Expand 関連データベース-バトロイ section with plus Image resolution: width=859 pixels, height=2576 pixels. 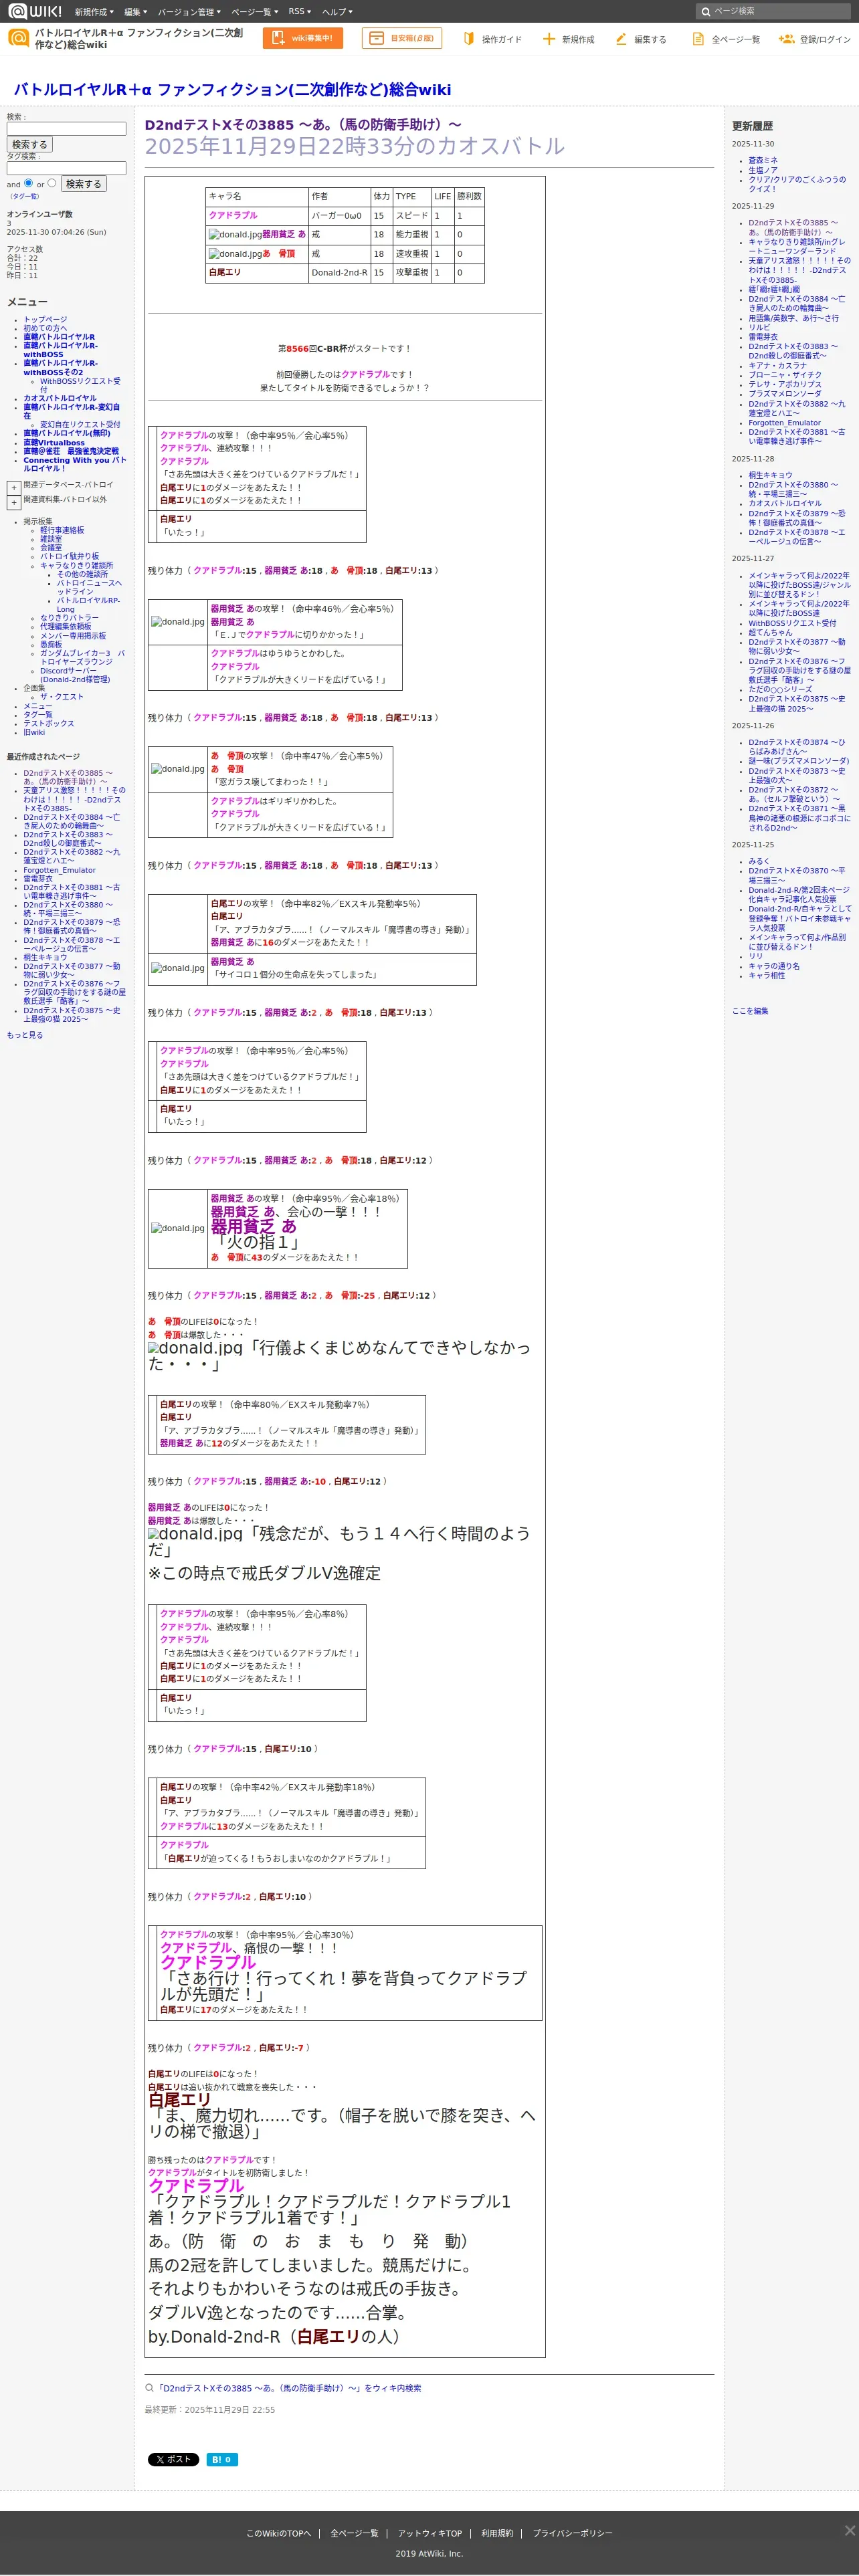point(13,488)
